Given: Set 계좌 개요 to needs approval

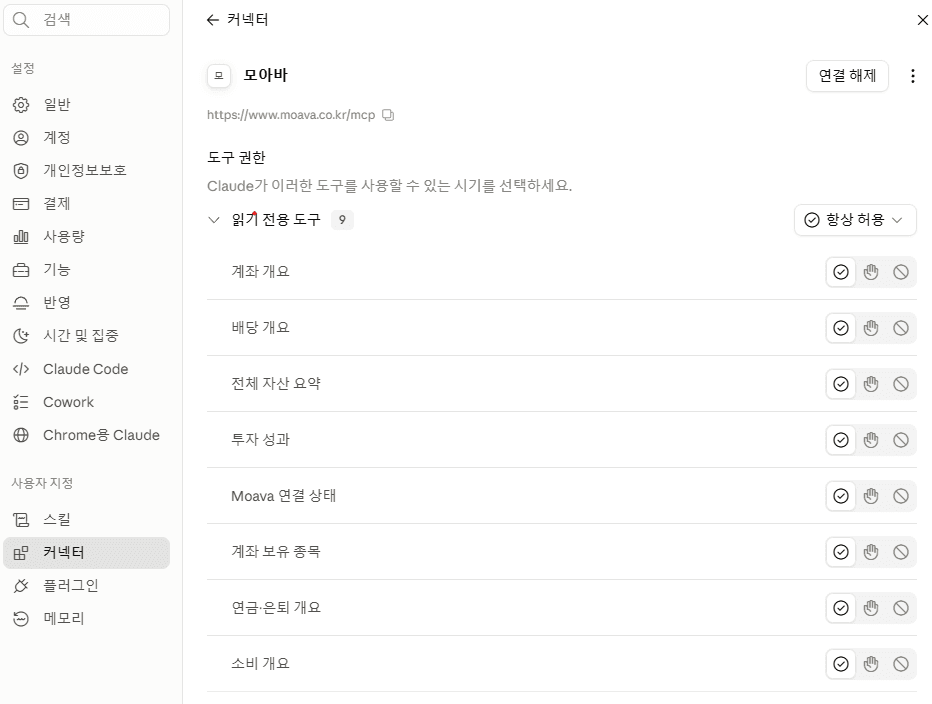Looking at the screenshot, I should click(x=871, y=272).
